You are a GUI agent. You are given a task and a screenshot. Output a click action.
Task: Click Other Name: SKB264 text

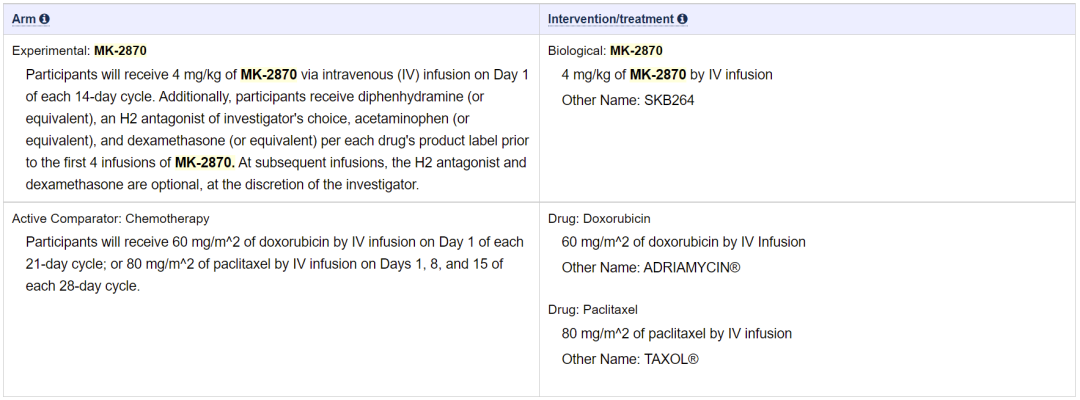coord(627,100)
